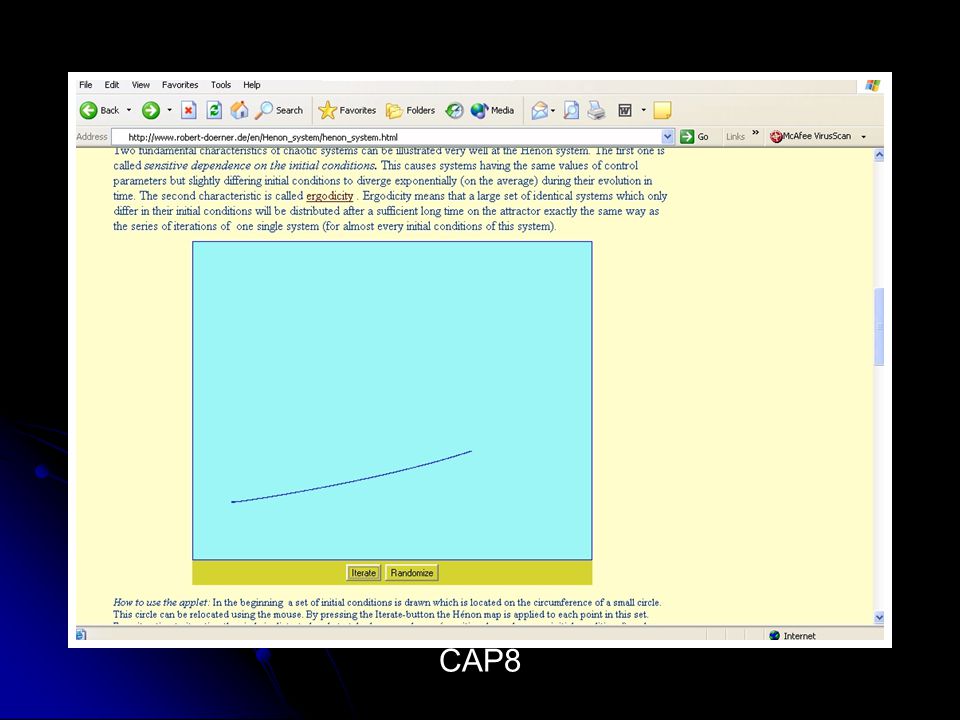Click the status bar page icon

coord(81,635)
